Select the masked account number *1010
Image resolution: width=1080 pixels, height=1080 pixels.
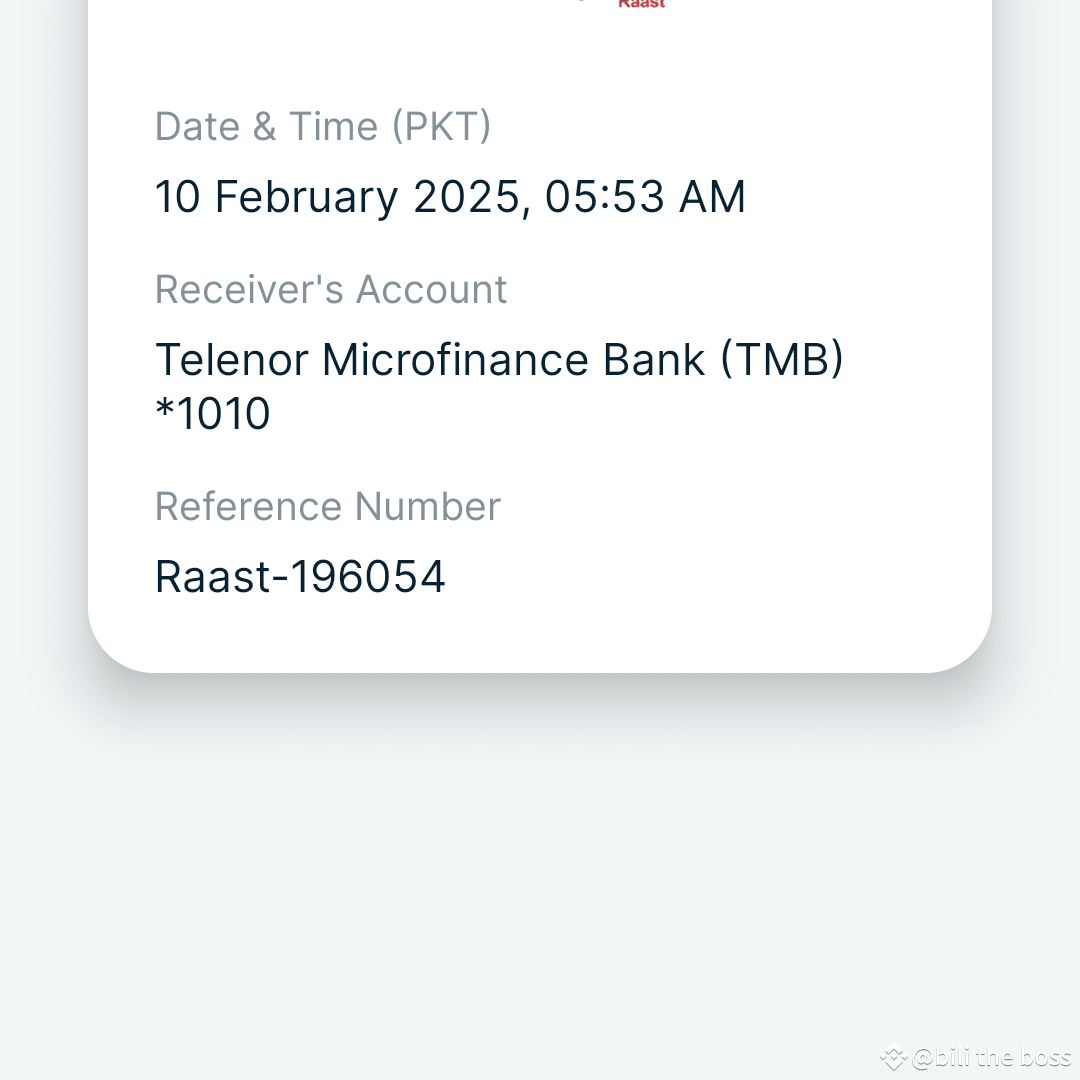tap(213, 413)
